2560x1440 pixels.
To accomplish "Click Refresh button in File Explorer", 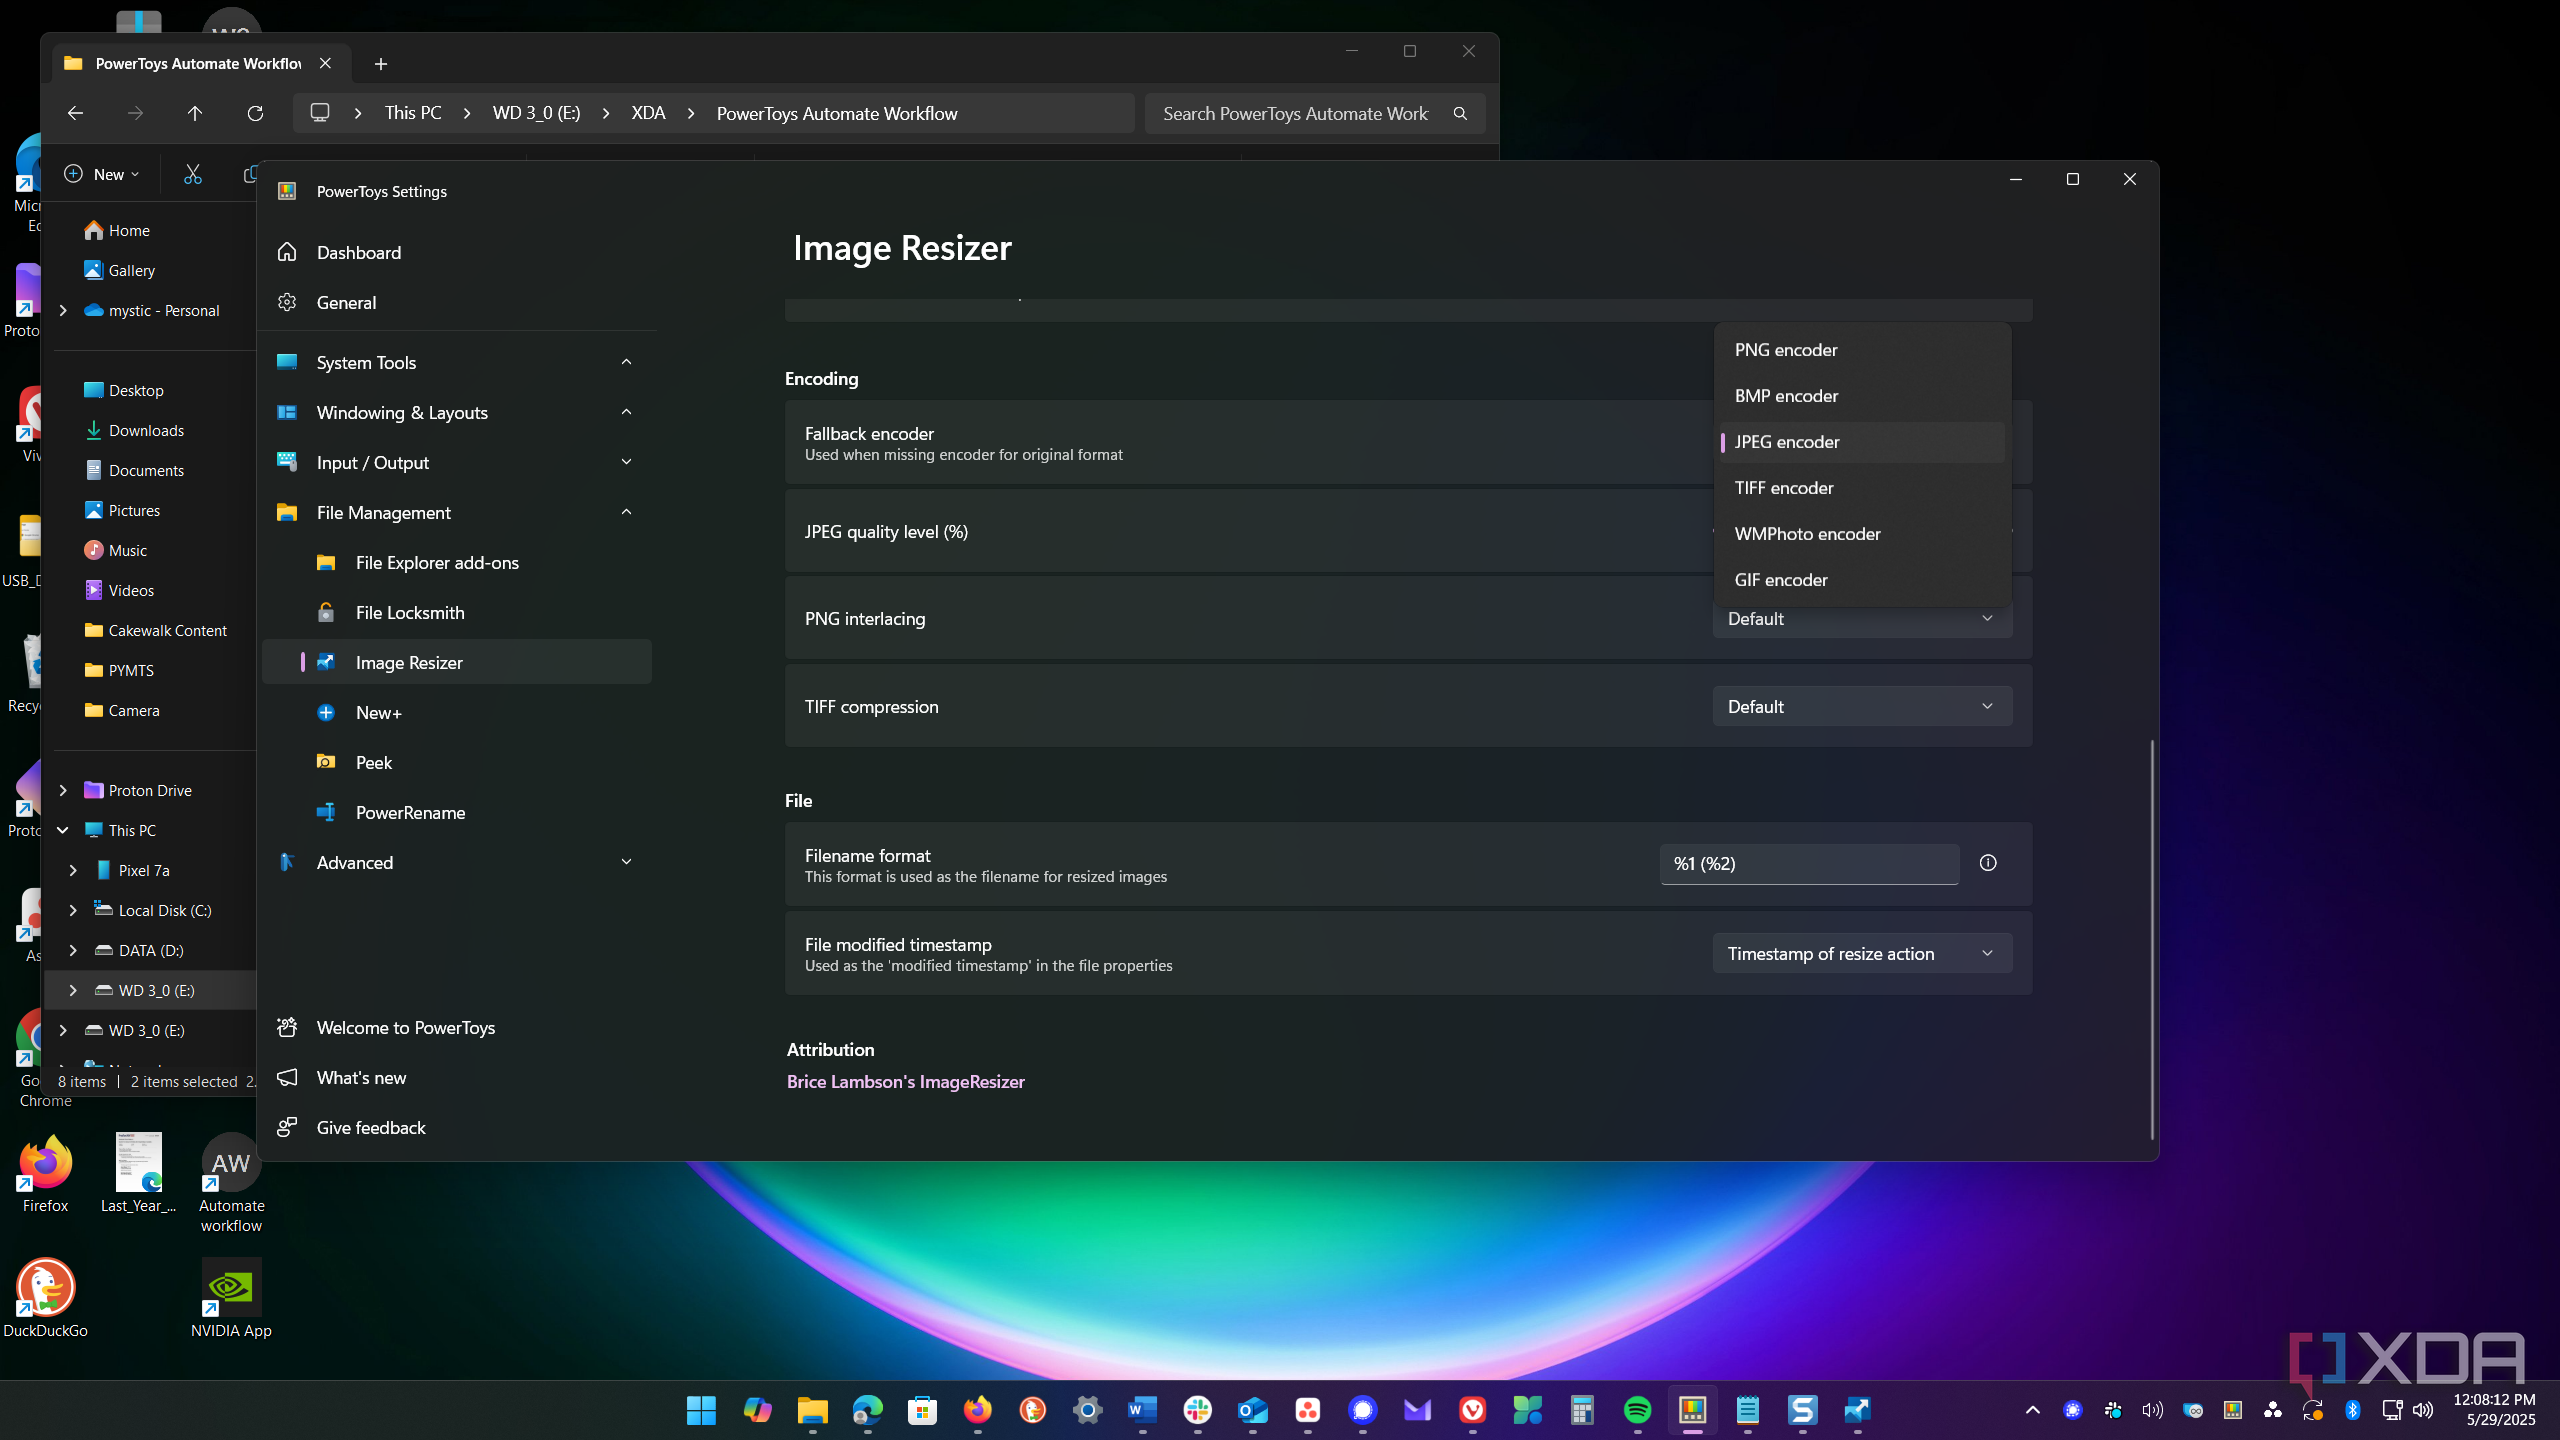I will [255, 113].
